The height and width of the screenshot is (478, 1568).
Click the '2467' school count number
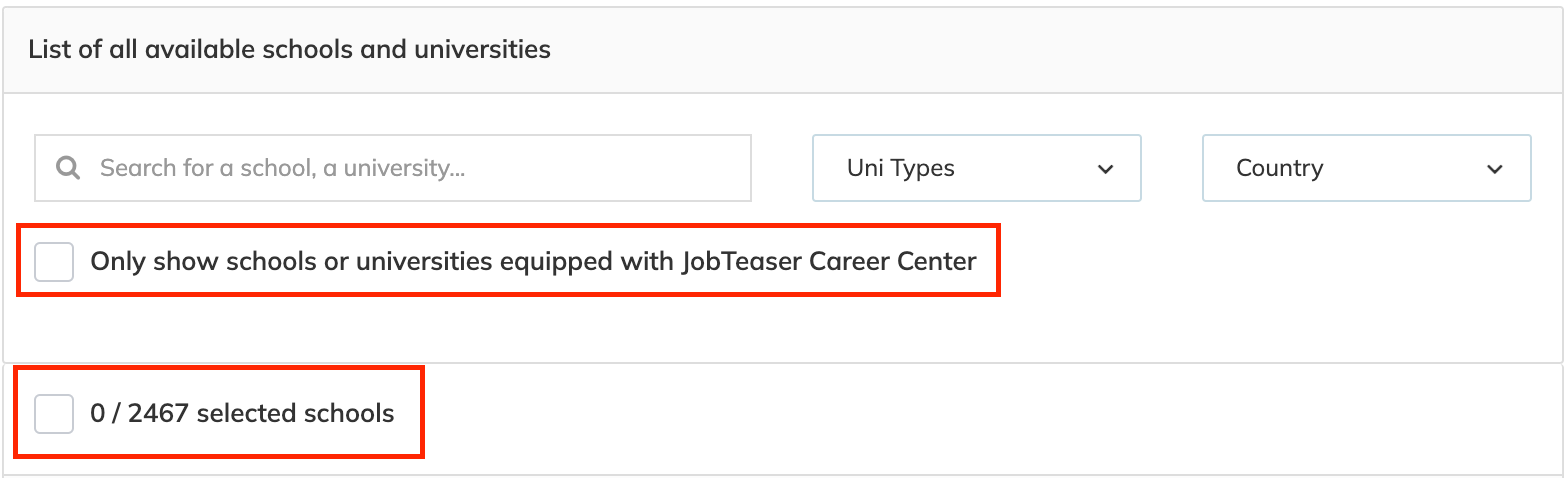coord(159,413)
